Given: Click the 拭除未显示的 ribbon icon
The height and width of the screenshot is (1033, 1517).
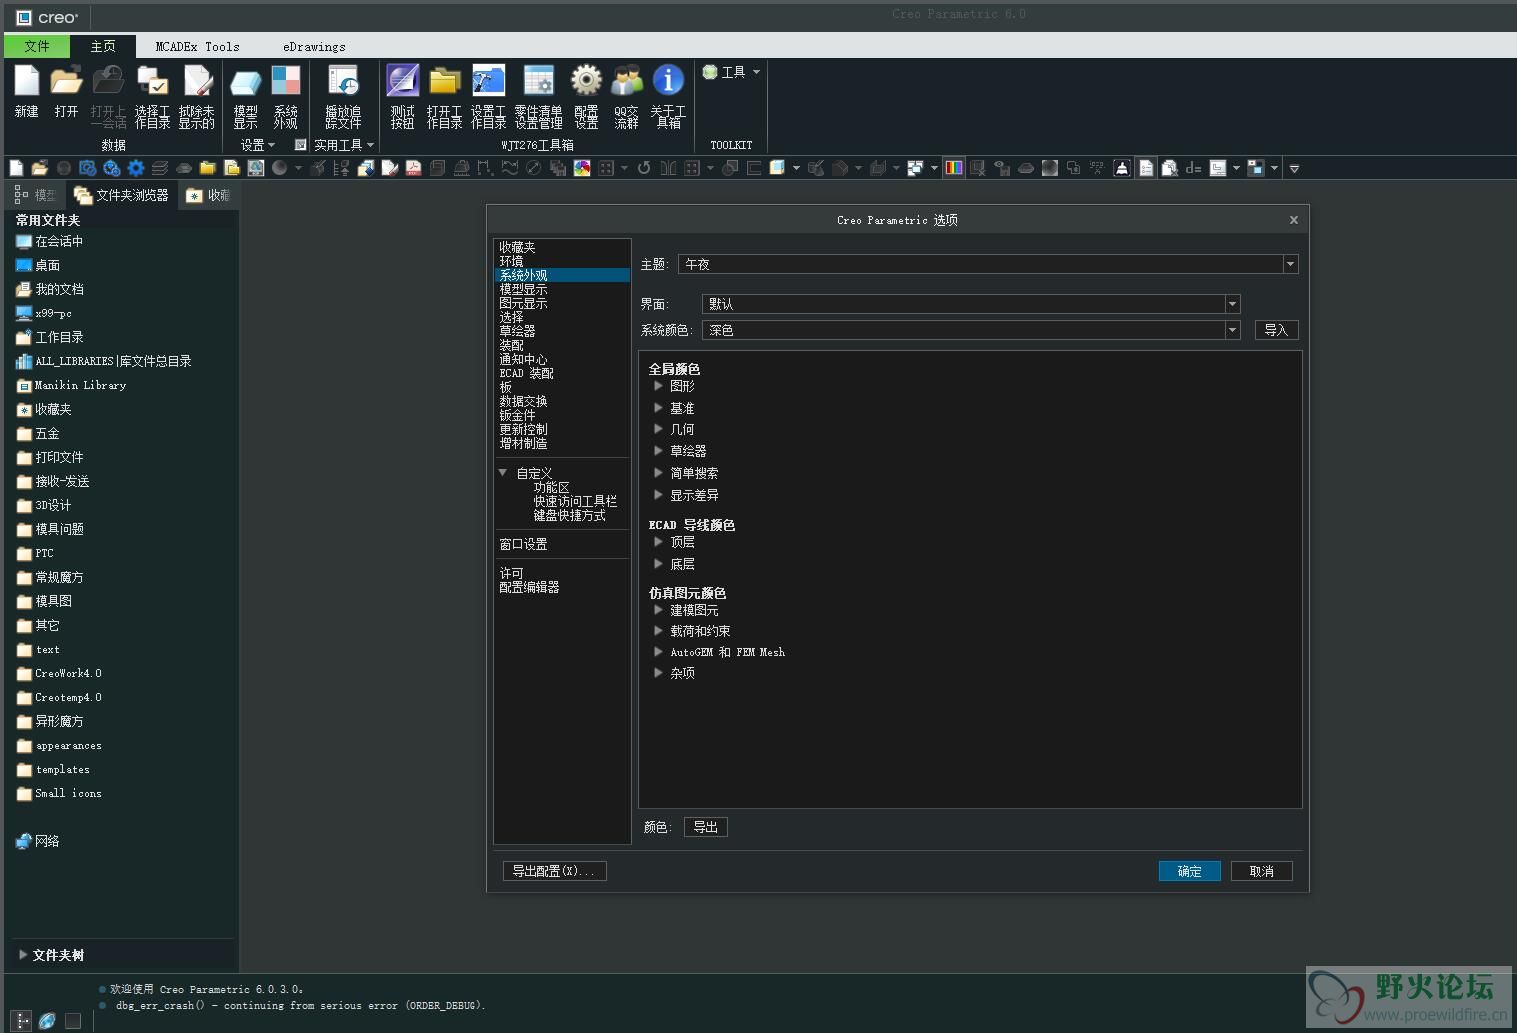Looking at the screenshot, I should coord(197,81).
